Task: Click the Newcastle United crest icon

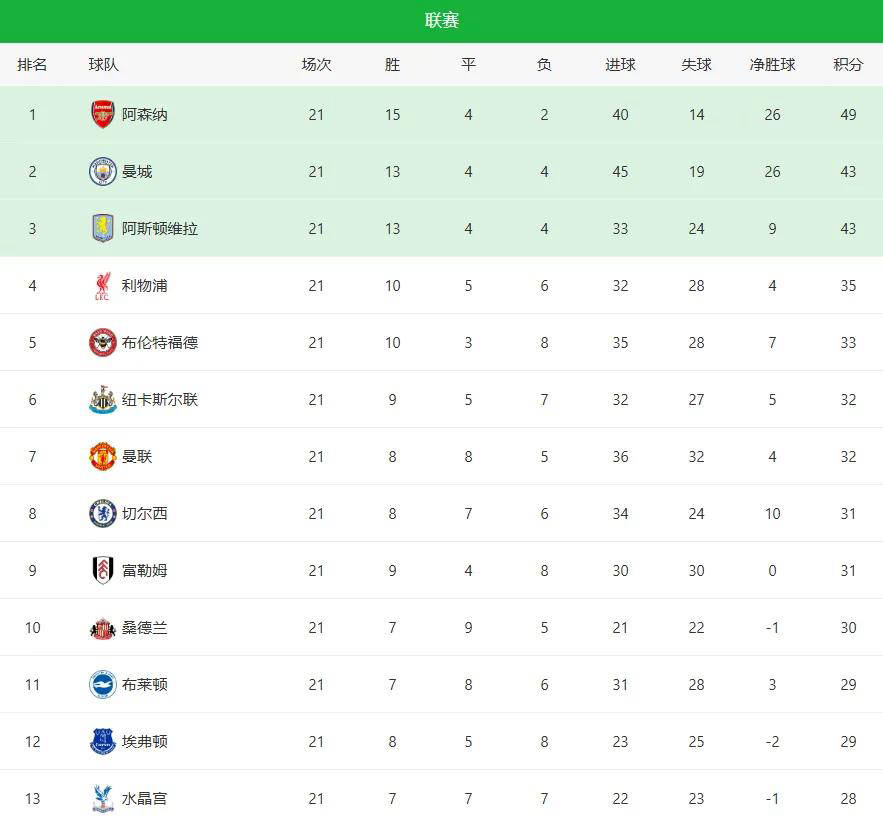Action: pos(102,400)
